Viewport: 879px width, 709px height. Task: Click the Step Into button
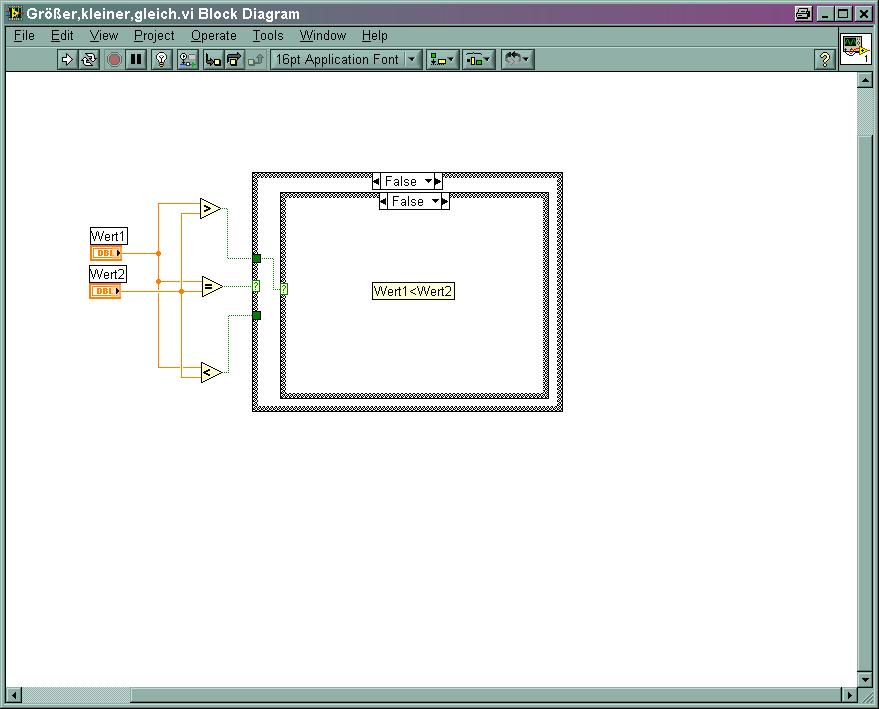point(213,60)
